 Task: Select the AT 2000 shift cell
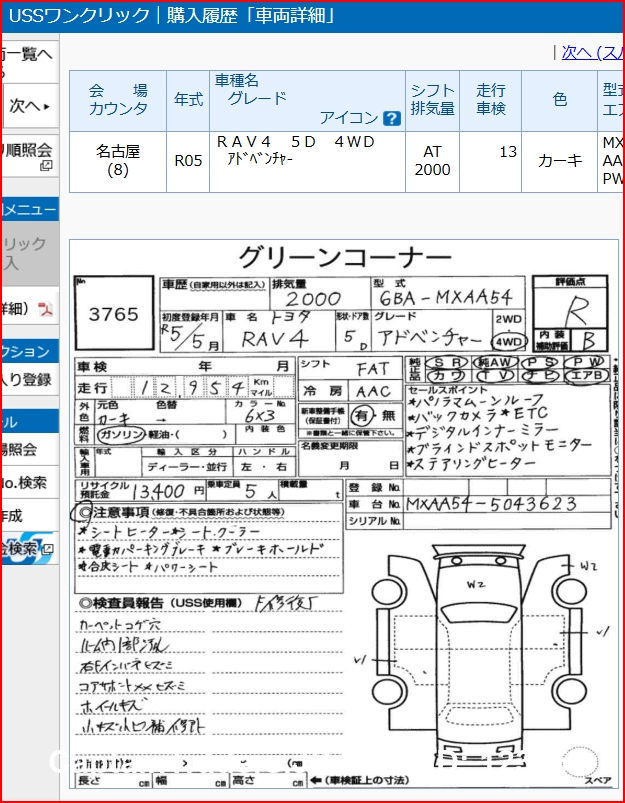tap(432, 161)
